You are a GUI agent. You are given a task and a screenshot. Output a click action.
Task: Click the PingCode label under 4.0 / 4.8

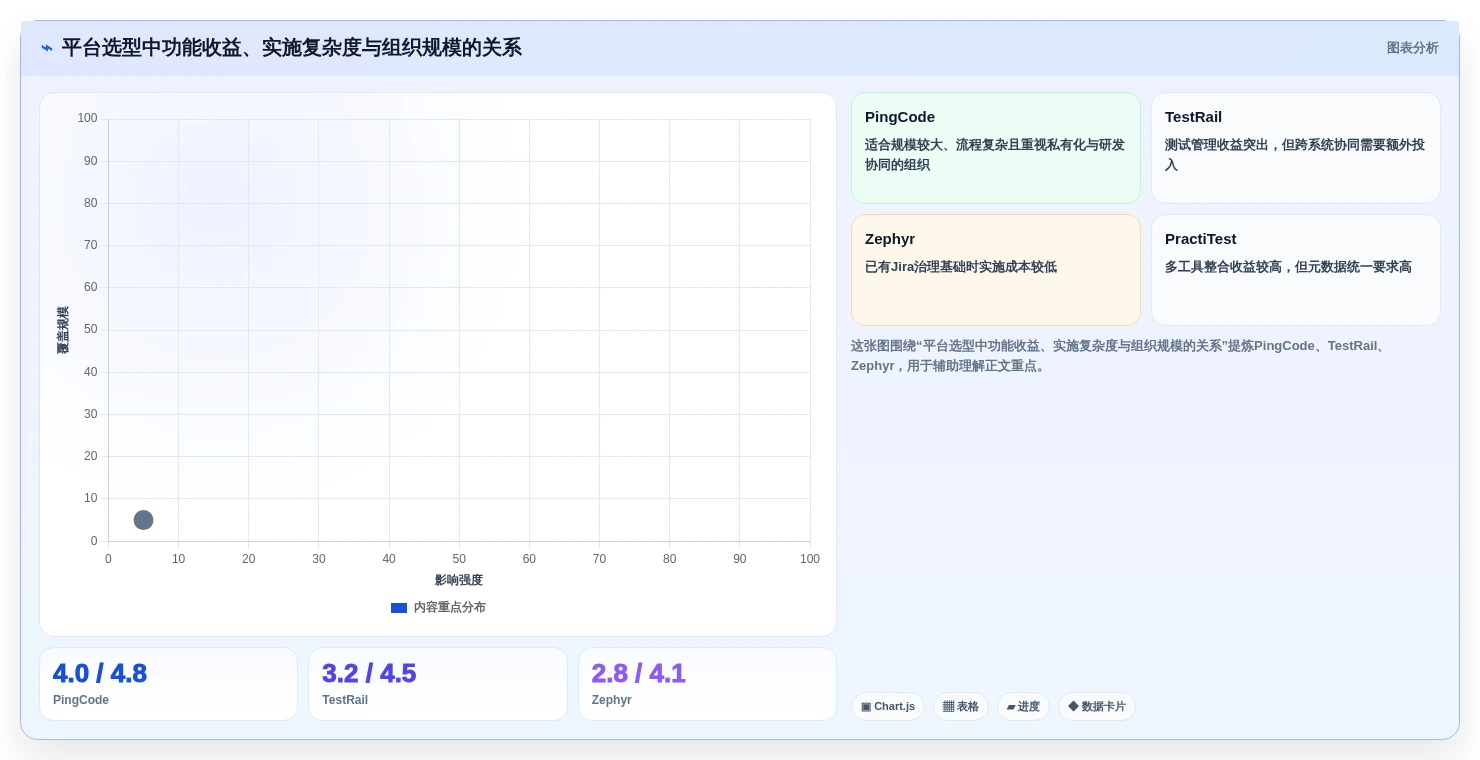[81, 700]
